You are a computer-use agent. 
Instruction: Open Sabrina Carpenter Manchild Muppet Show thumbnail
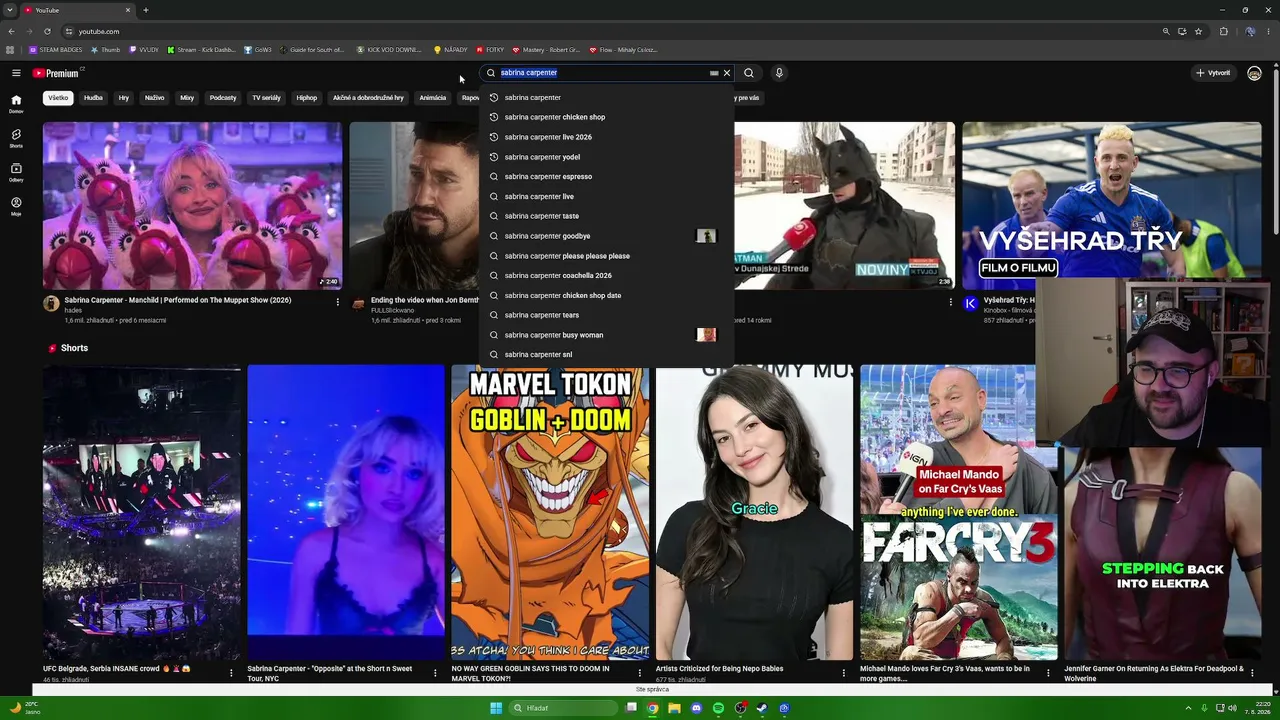click(x=192, y=205)
